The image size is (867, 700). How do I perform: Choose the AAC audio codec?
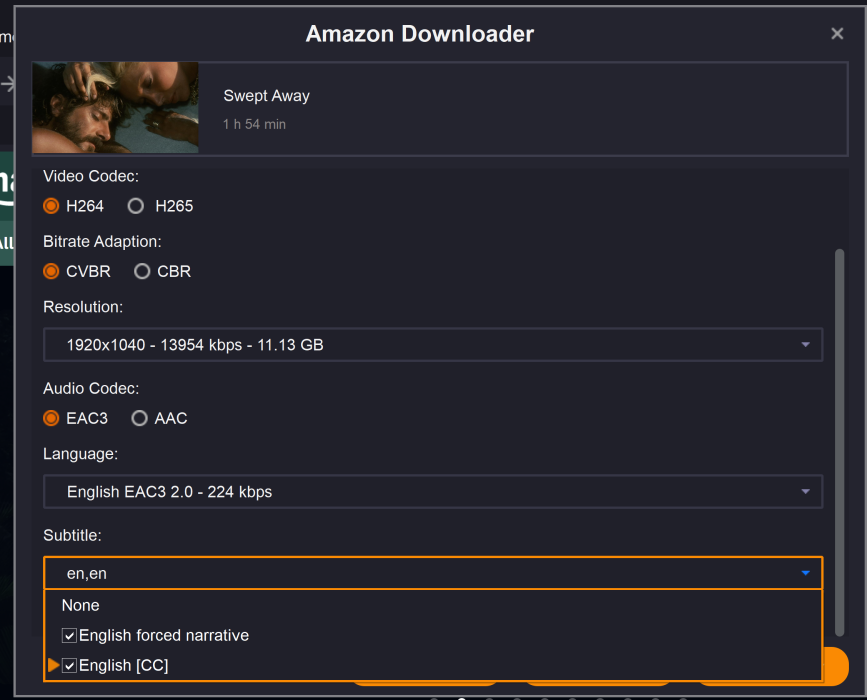tap(140, 418)
